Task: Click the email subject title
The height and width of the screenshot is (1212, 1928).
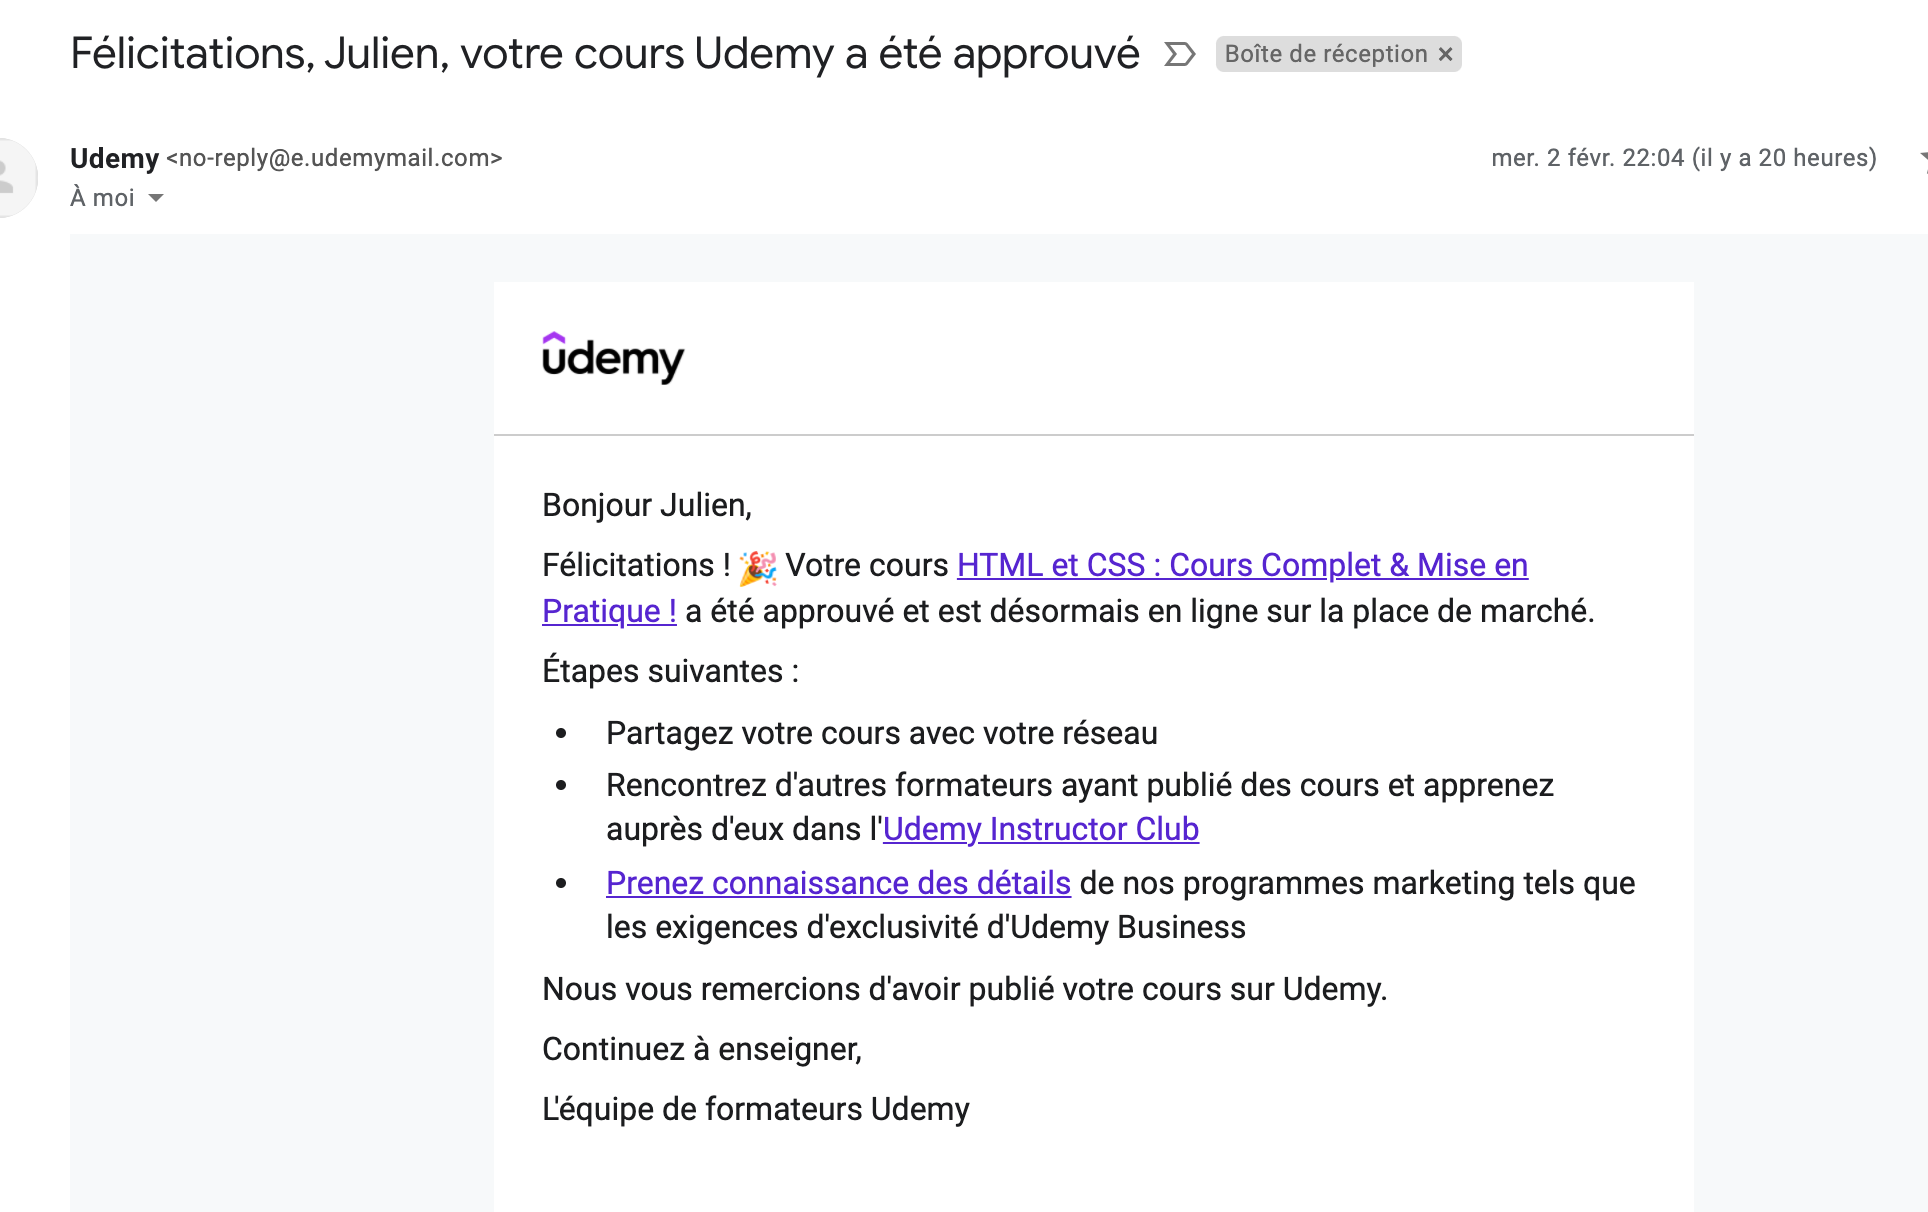Action: click(604, 54)
